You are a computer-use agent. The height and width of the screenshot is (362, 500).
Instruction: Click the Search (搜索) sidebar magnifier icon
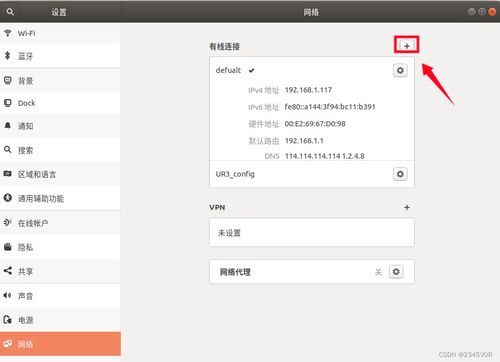click(x=7, y=149)
